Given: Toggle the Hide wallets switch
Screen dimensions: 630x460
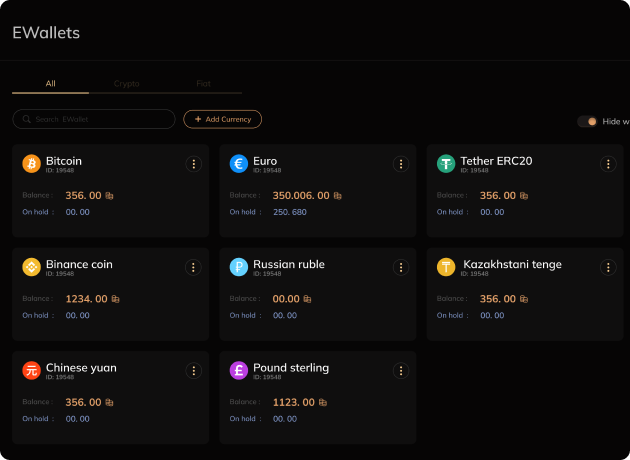Looking at the screenshot, I should pos(587,121).
